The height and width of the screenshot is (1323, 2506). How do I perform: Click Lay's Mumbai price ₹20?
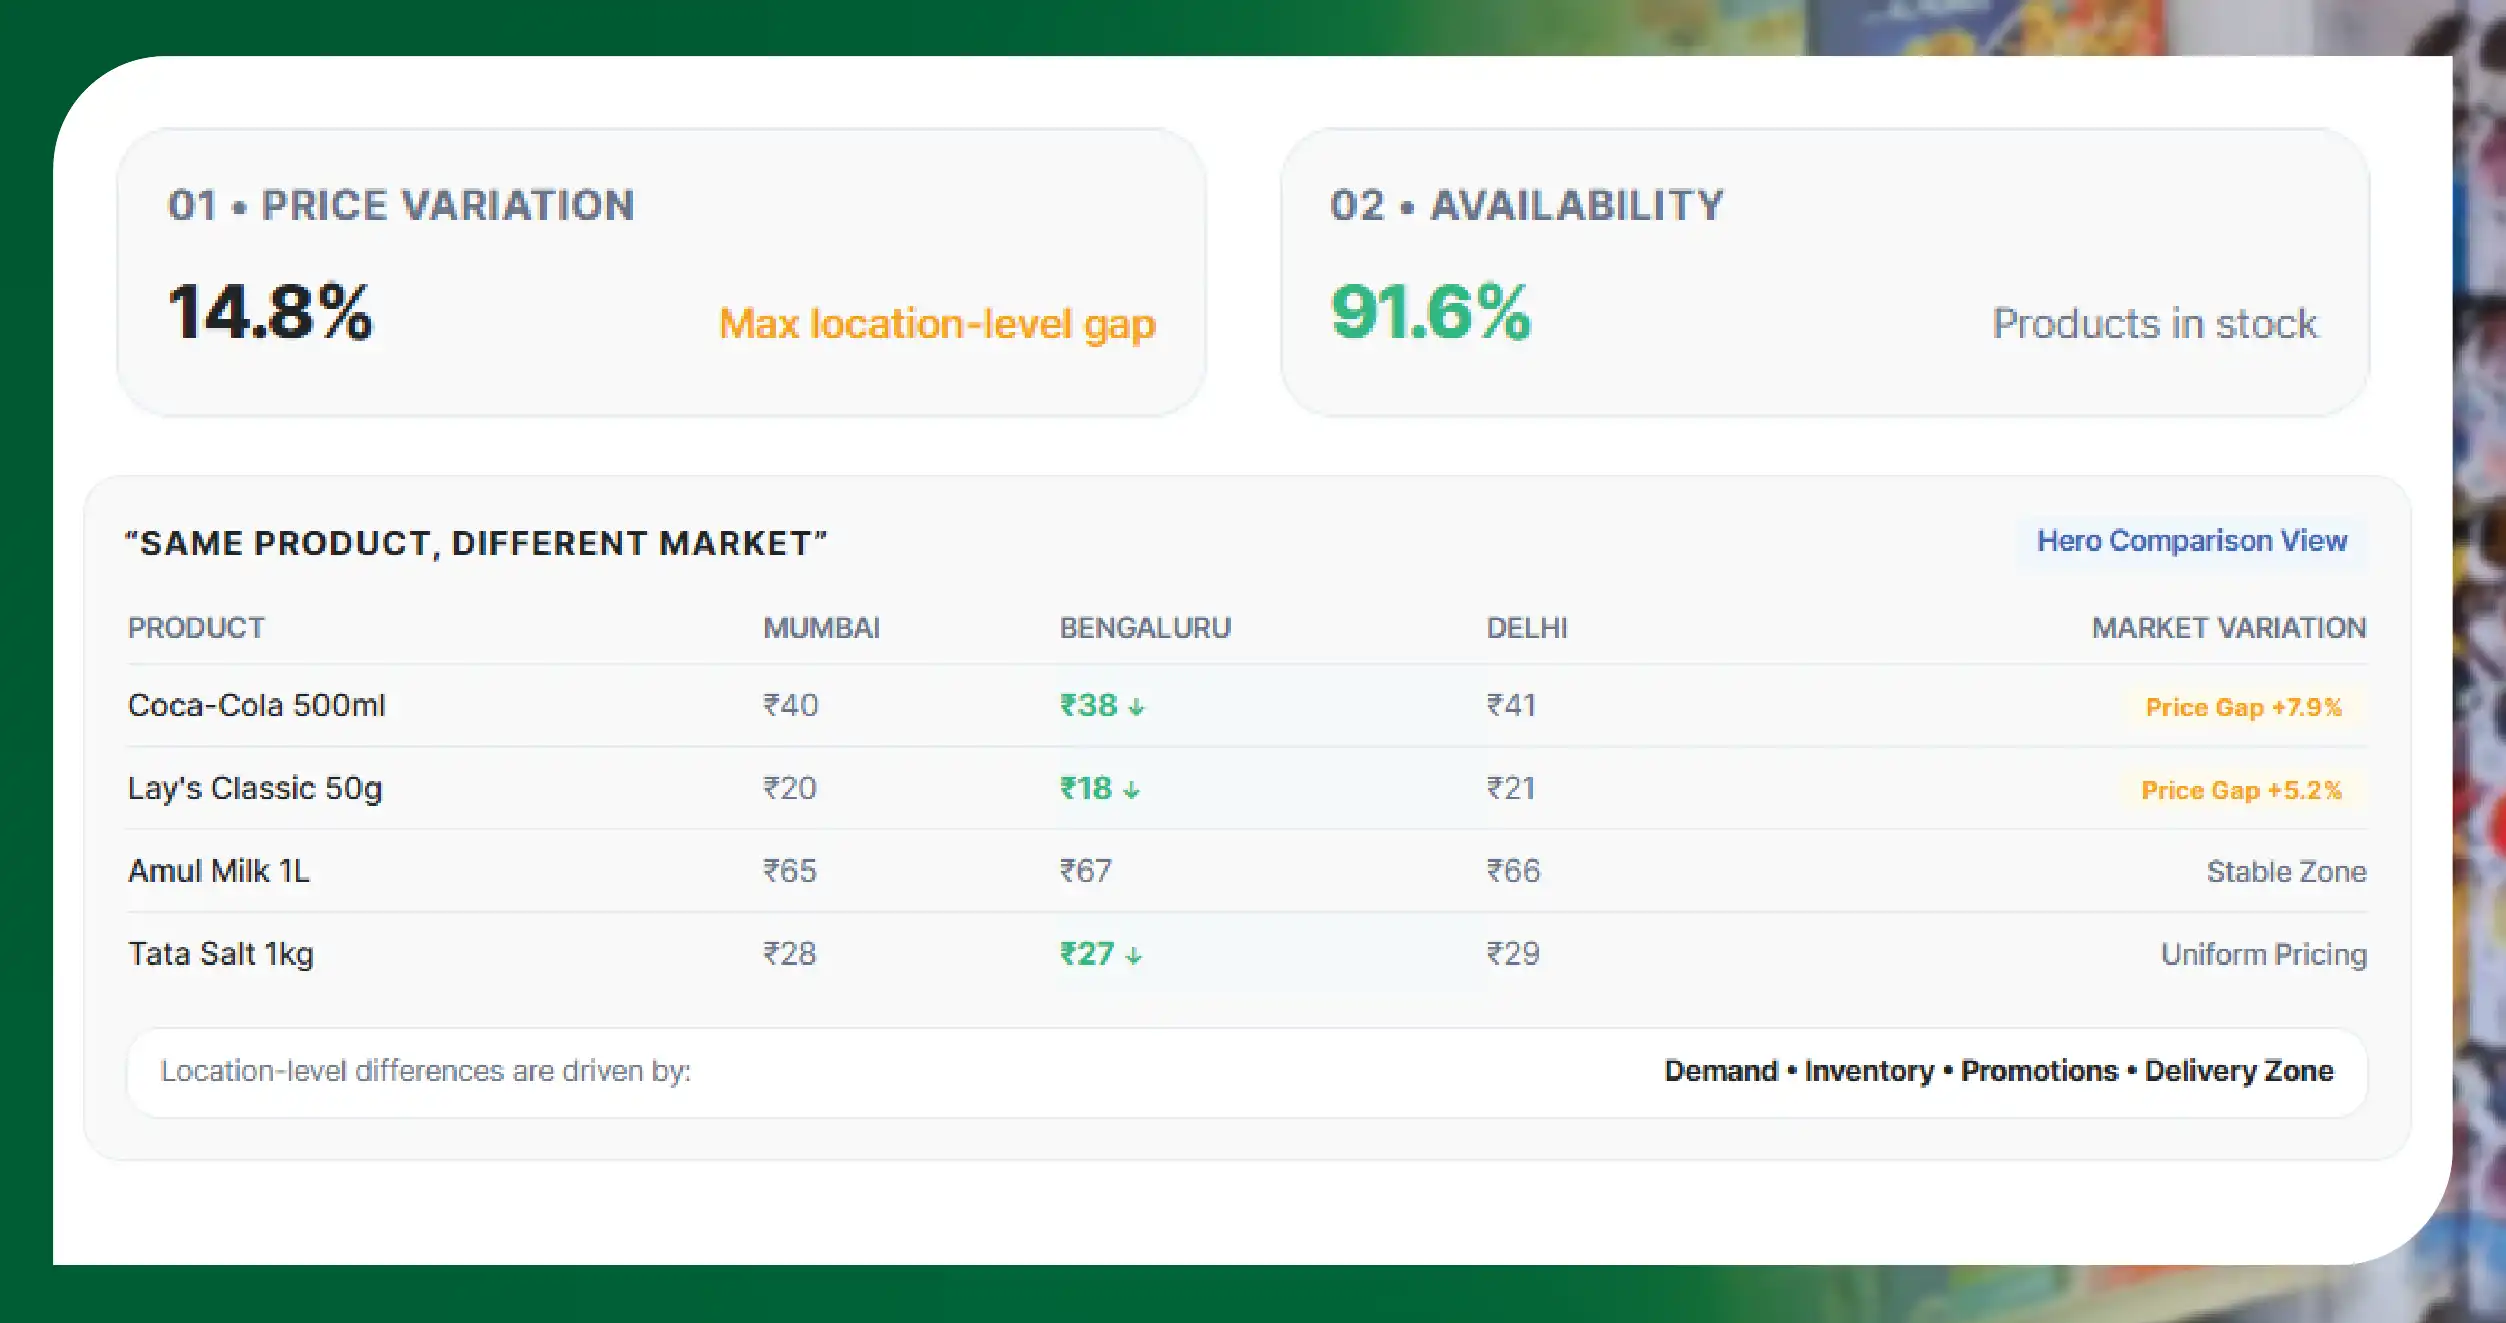point(790,788)
